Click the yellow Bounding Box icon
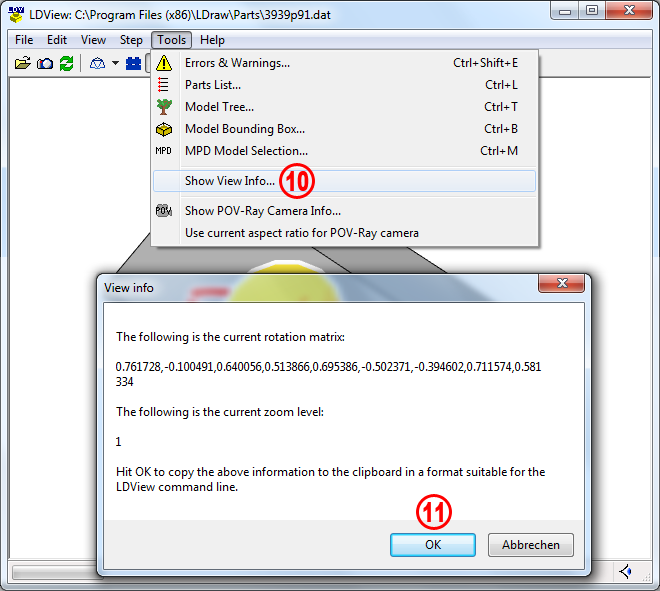This screenshot has height=591, width=660. [164, 129]
